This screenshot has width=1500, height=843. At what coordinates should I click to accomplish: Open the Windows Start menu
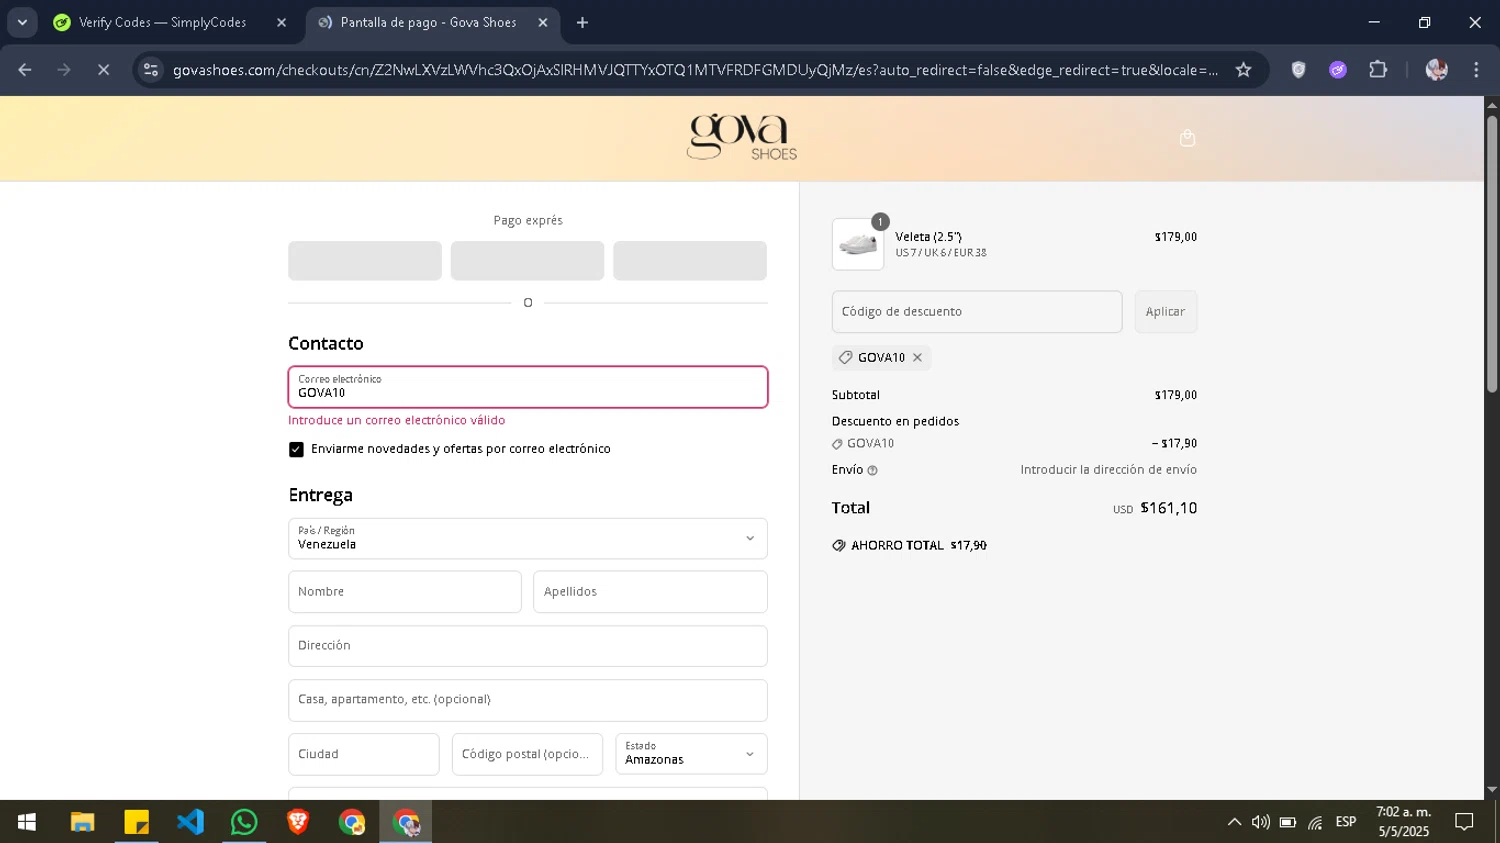coord(27,822)
